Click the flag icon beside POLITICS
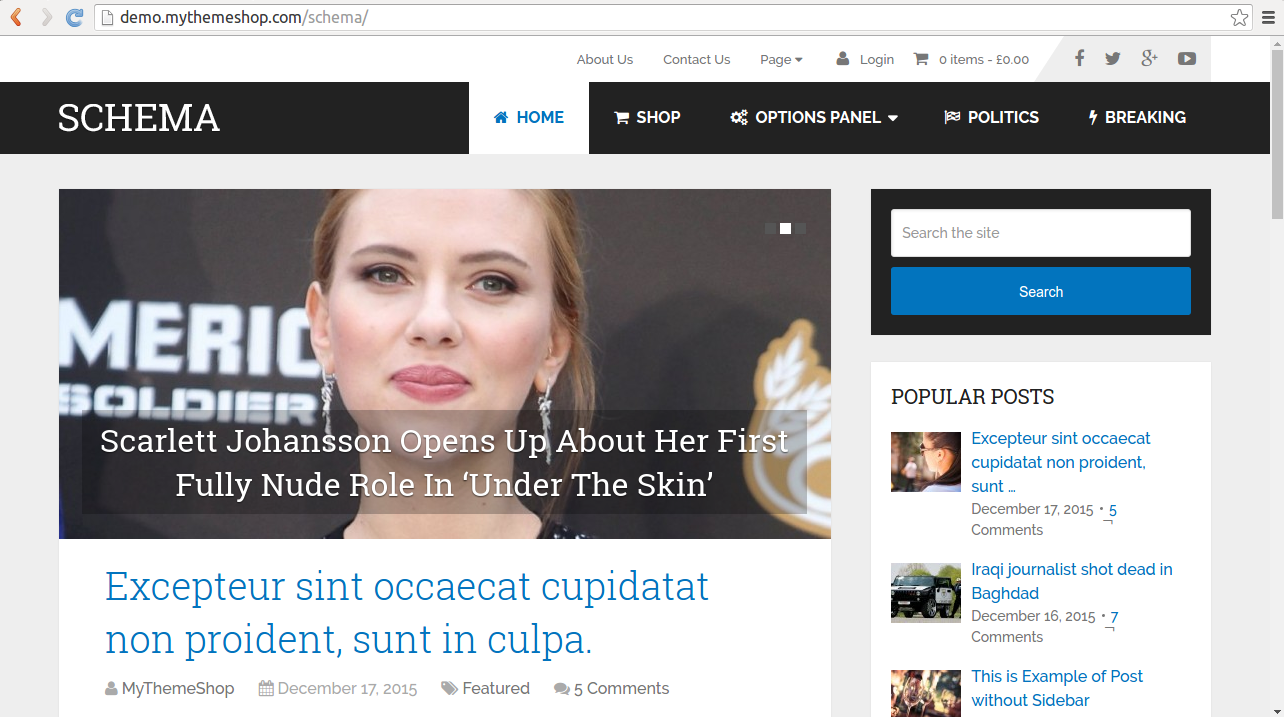 pyautogui.click(x=952, y=117)
